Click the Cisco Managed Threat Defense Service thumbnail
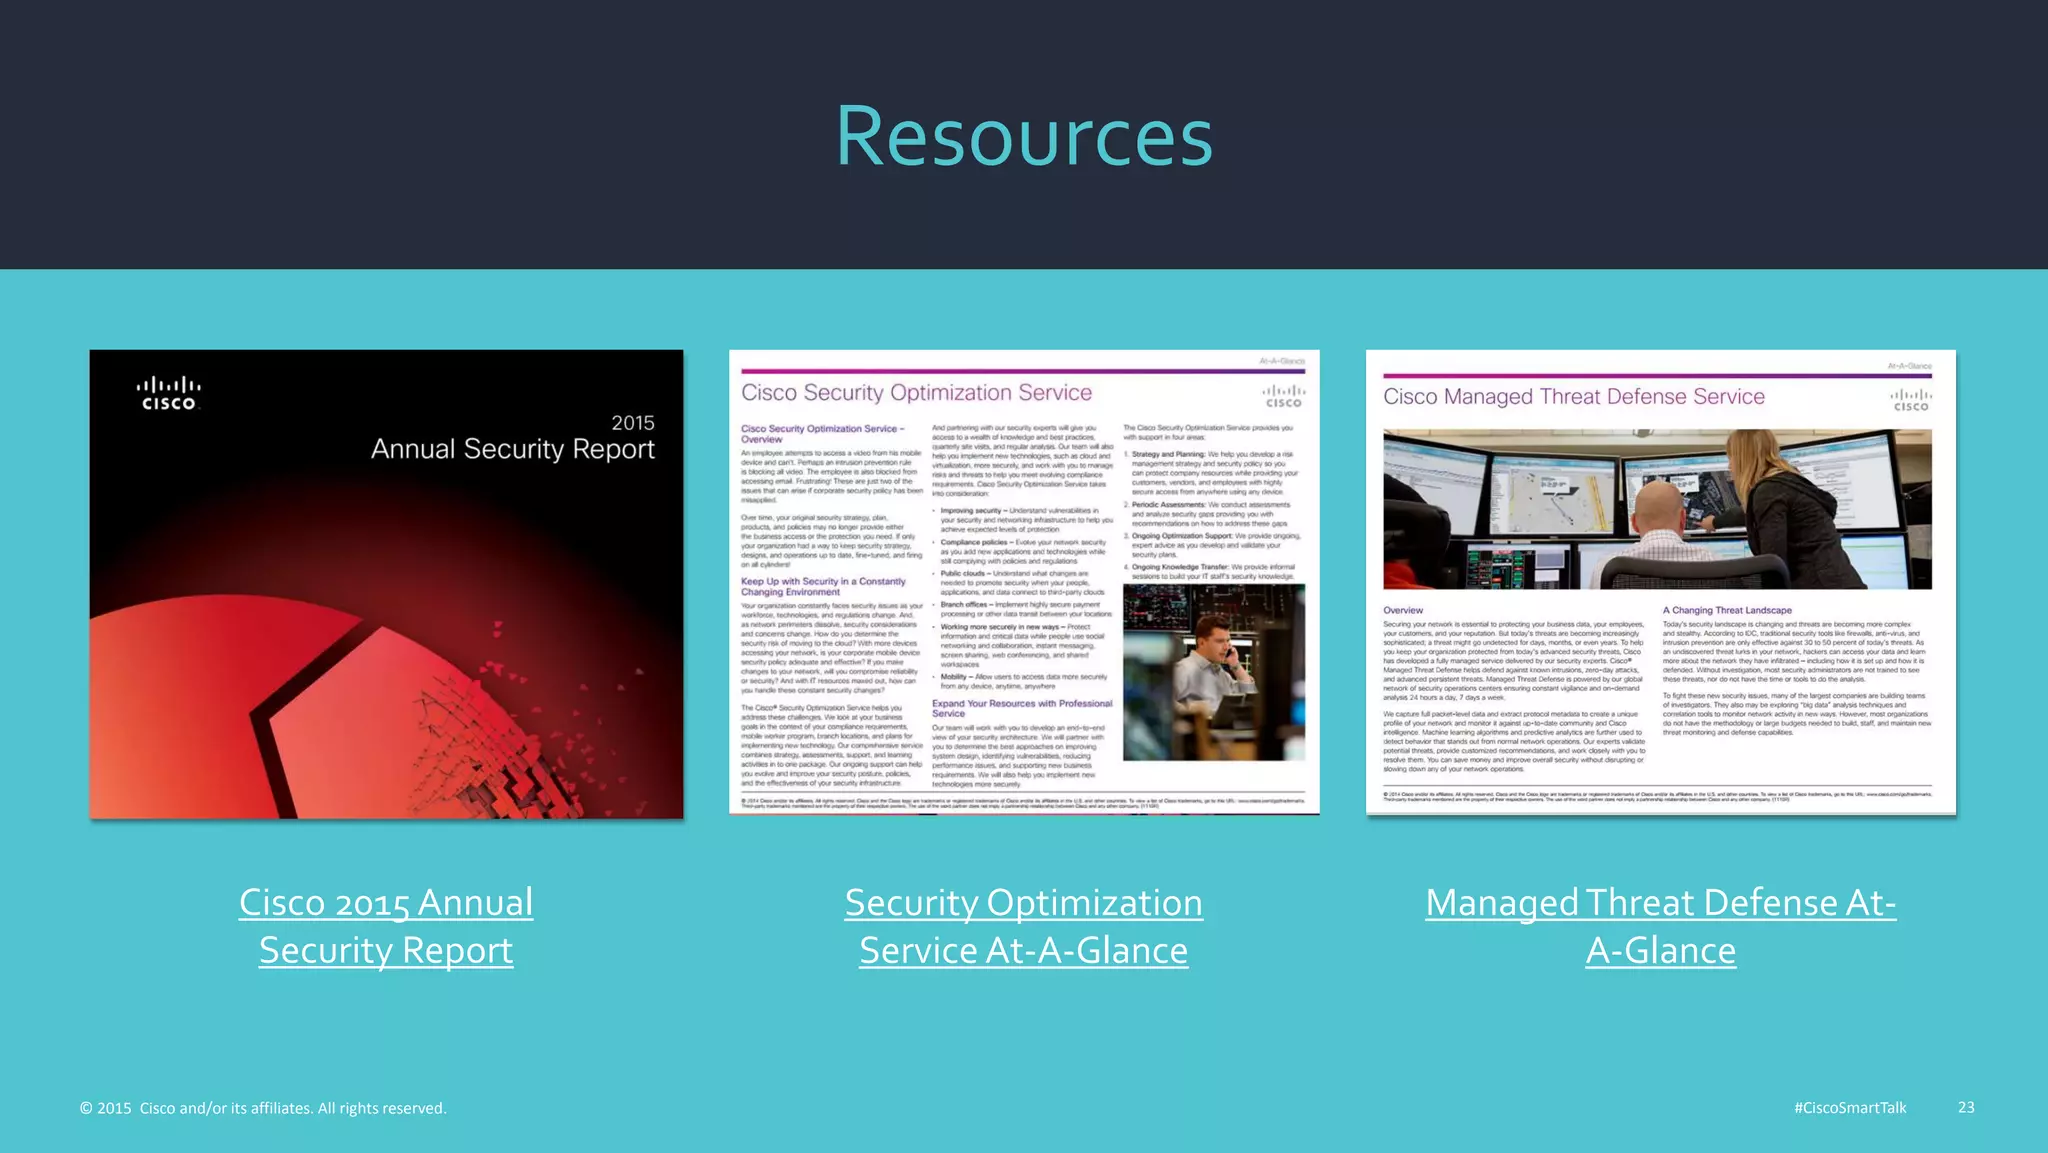 [x=1661, y=582]
